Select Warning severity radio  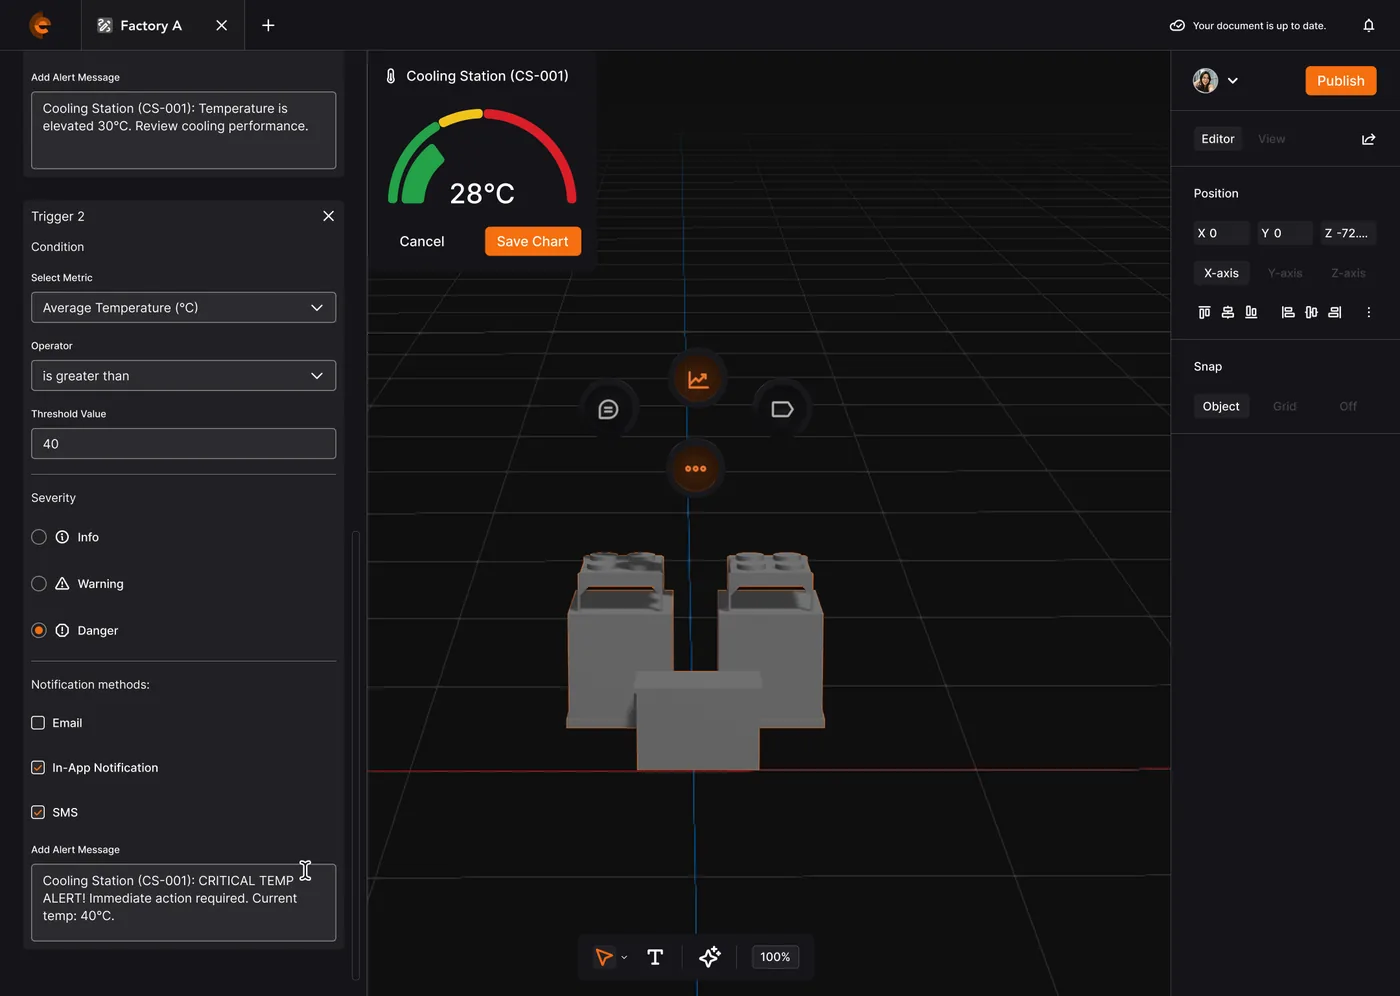pyautogui.click(x=39, y=584)
